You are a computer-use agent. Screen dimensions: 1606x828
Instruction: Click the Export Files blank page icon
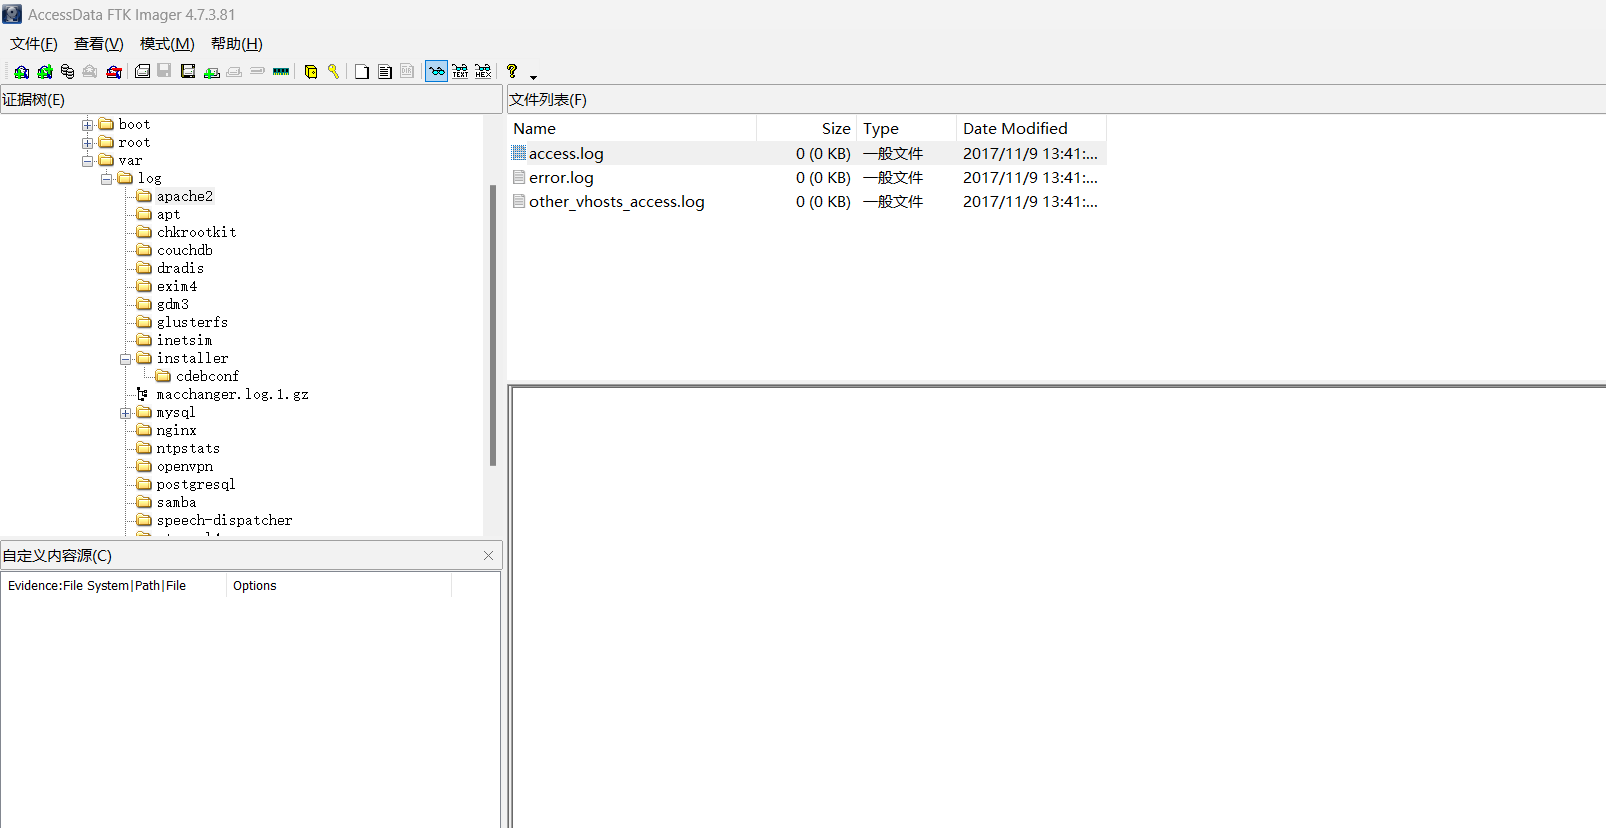tap(362, 72)
